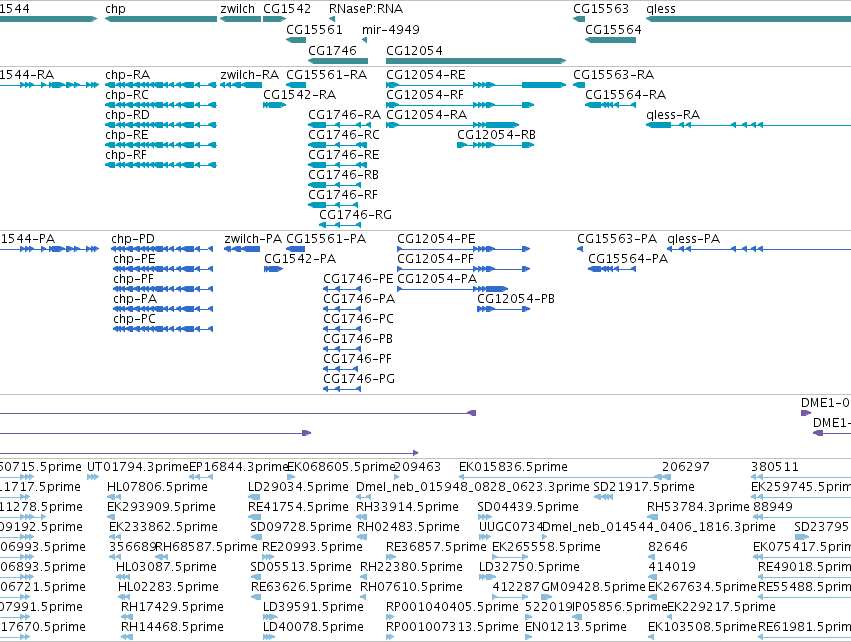Click the chp-RF transcript label
The height and width of the screenshot is (642, 851).
126,155
